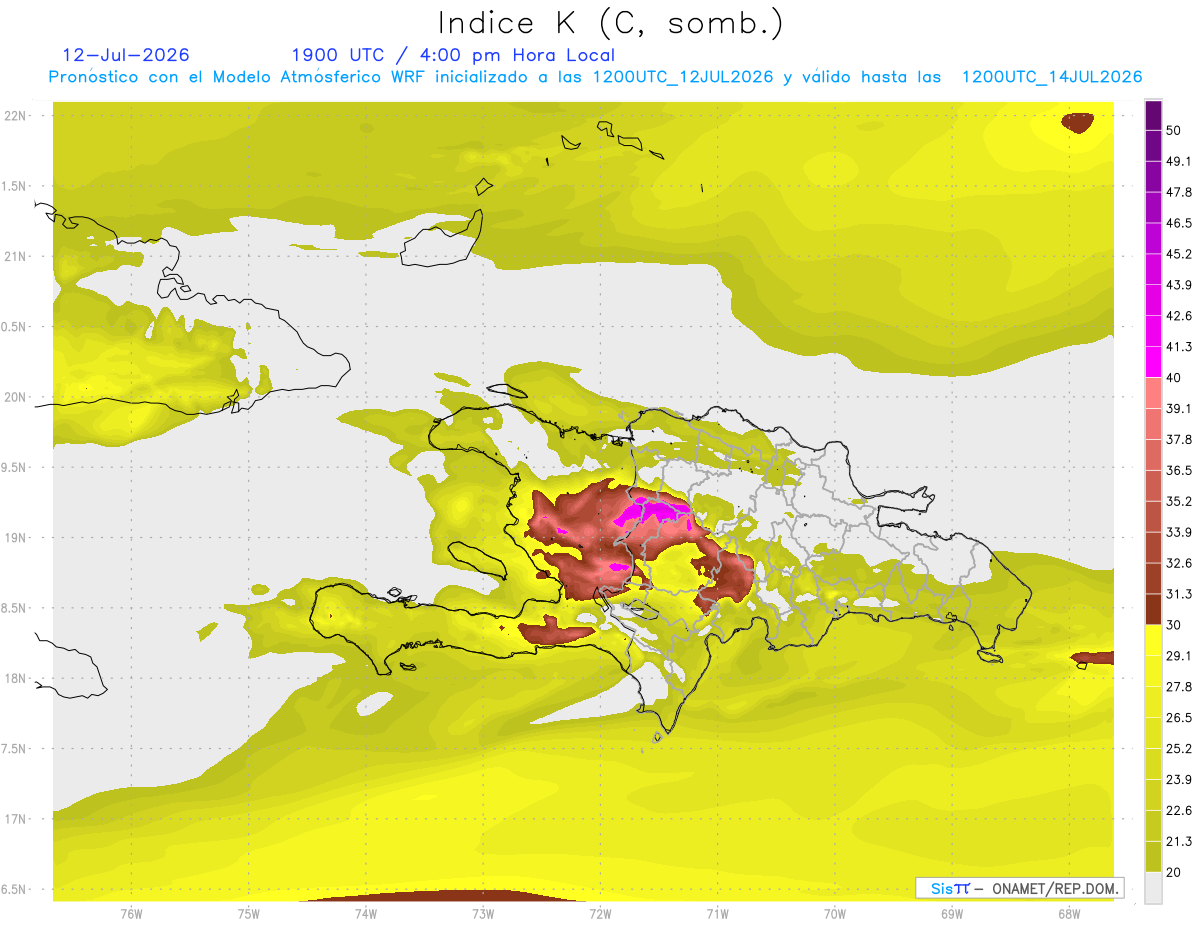Click the '22N' latitude label

15,115
